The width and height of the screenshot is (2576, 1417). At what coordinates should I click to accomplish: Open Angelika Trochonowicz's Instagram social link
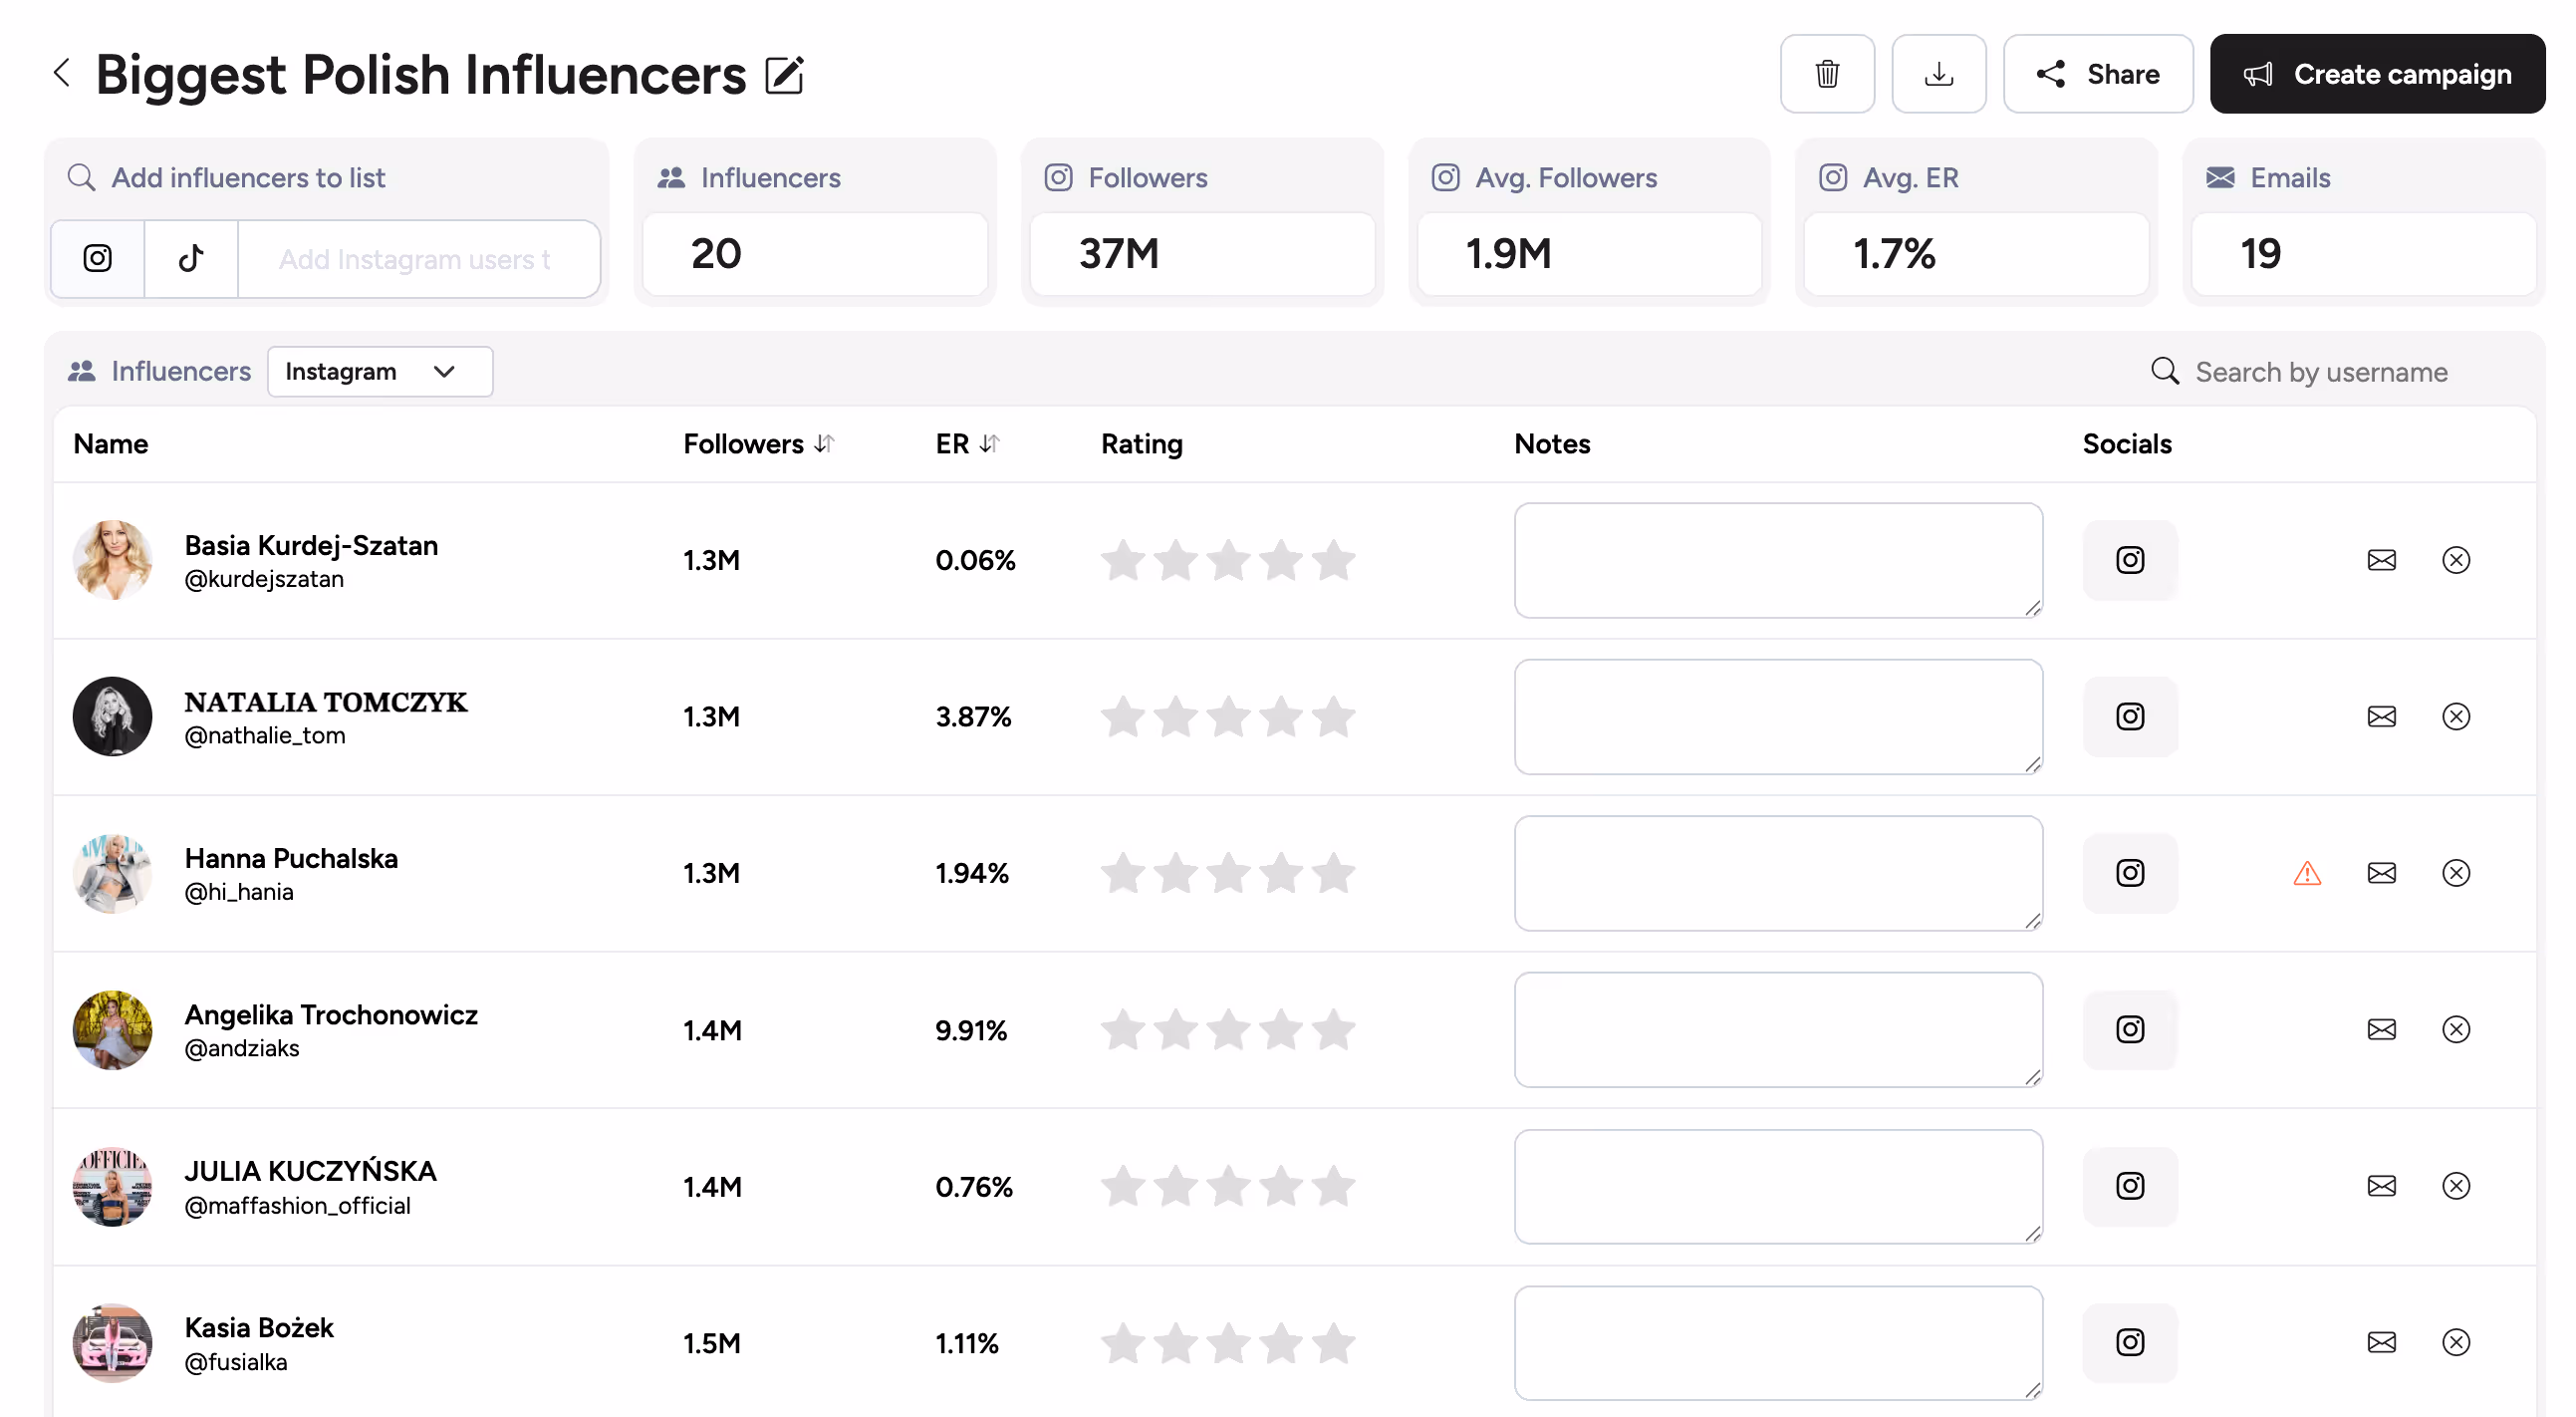tap(2129, 1029)
